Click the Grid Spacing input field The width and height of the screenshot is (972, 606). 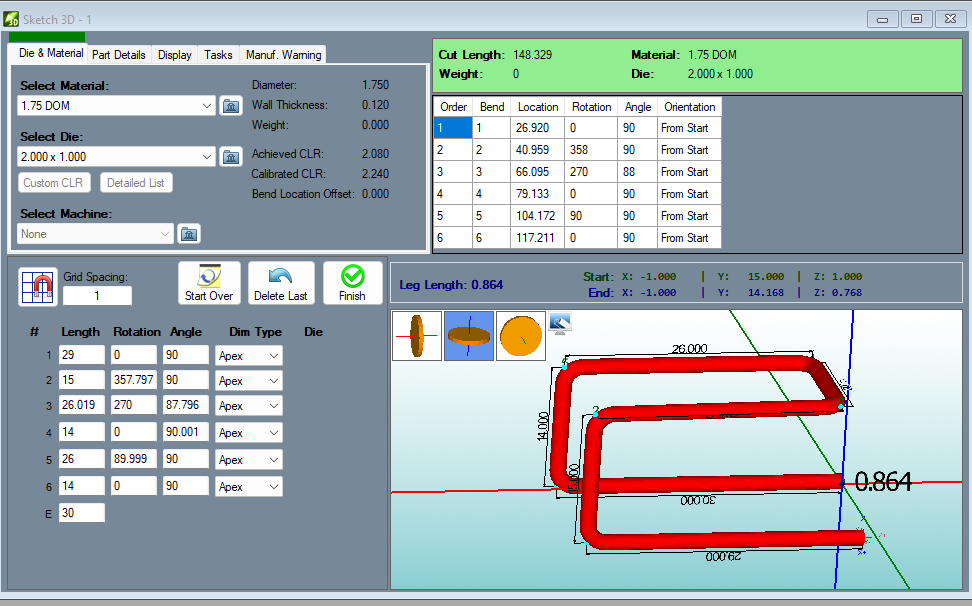(97, 296)
